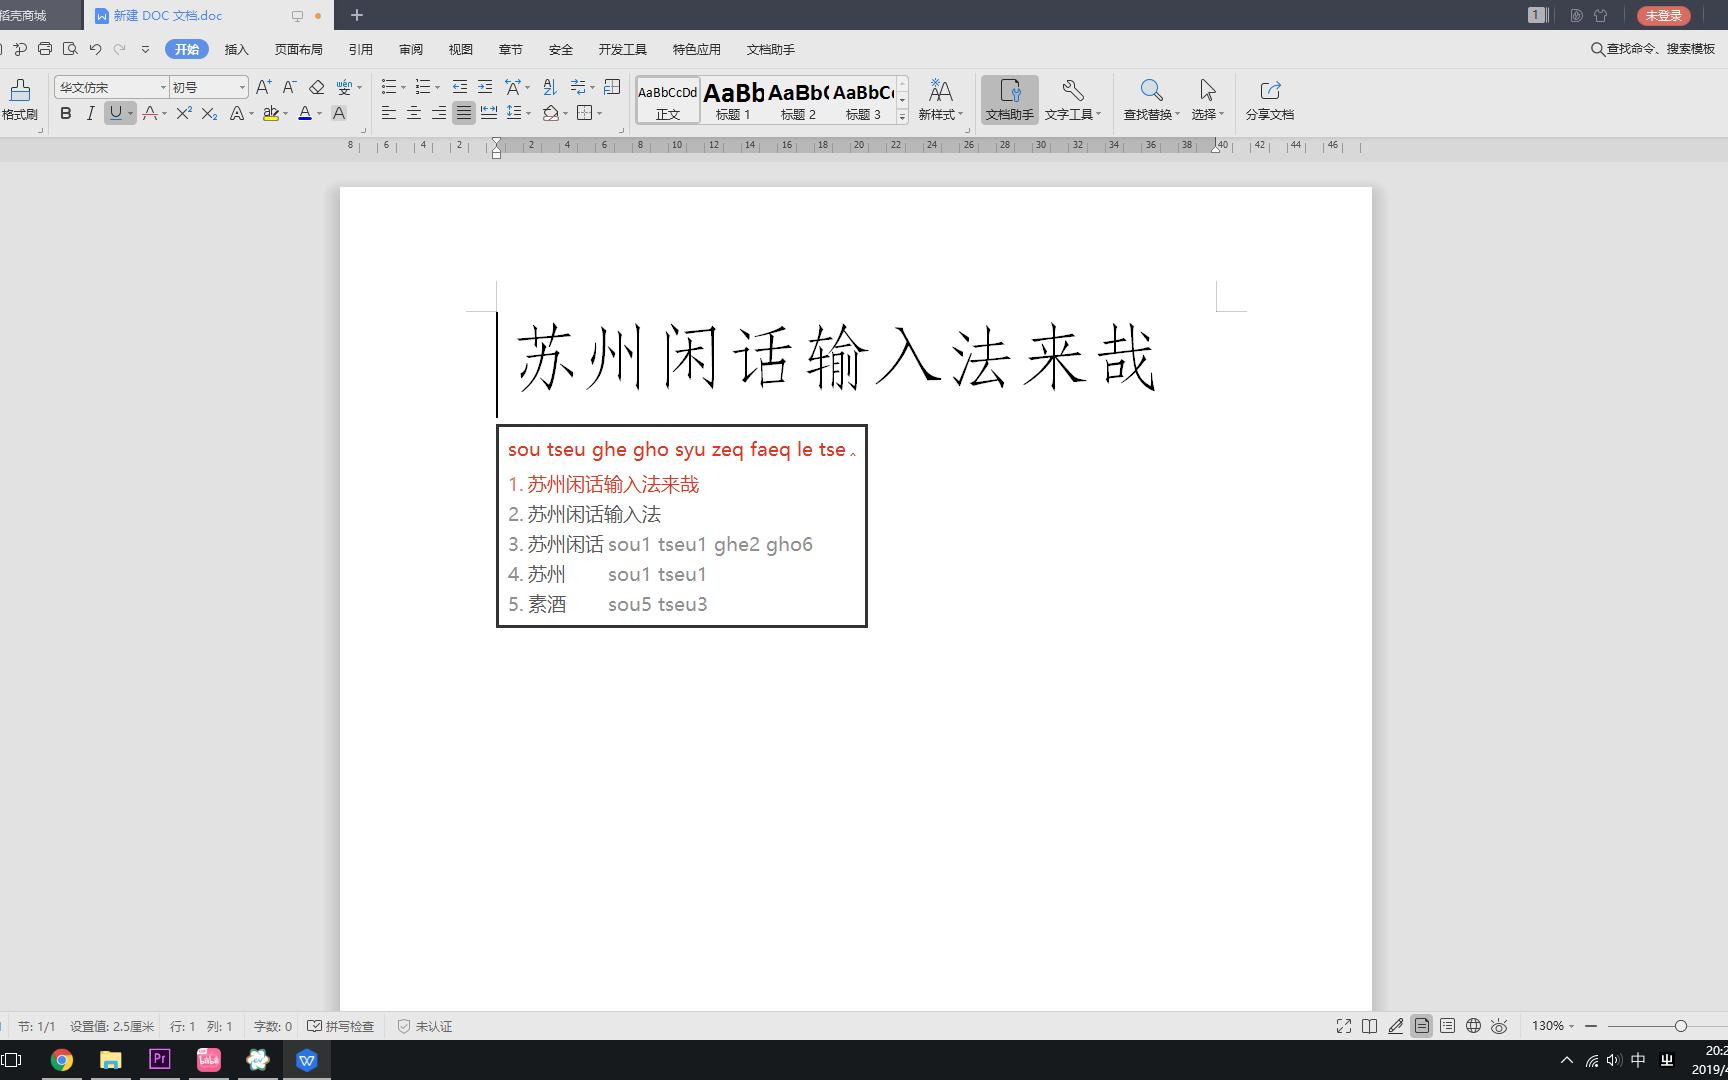Align text right
This screenshot has width=1728, height=1080.
439,113
